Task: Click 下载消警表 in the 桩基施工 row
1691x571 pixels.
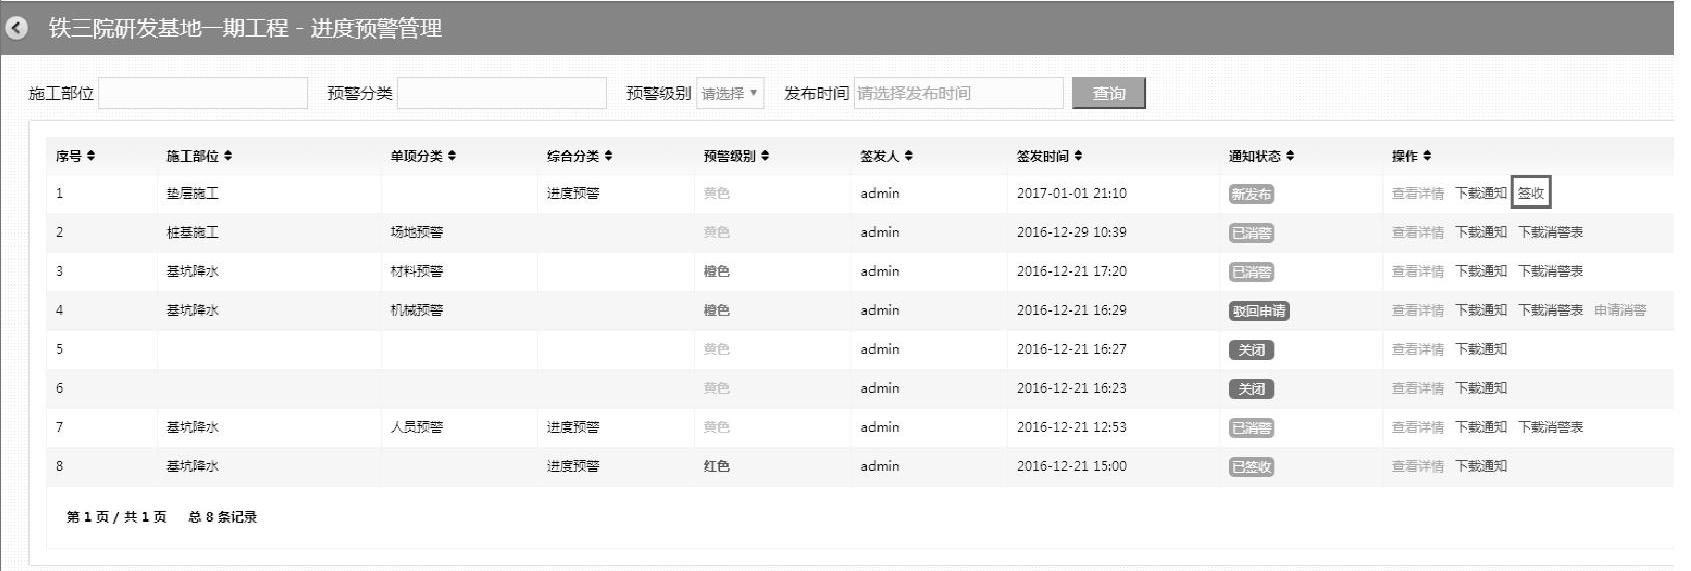Action: tap(1551, 233)
